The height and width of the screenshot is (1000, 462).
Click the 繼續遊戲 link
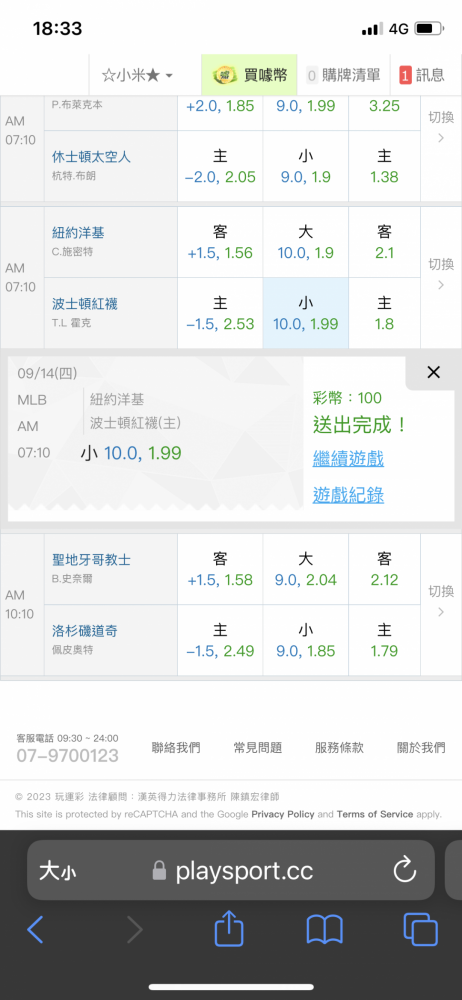[348, 459]
